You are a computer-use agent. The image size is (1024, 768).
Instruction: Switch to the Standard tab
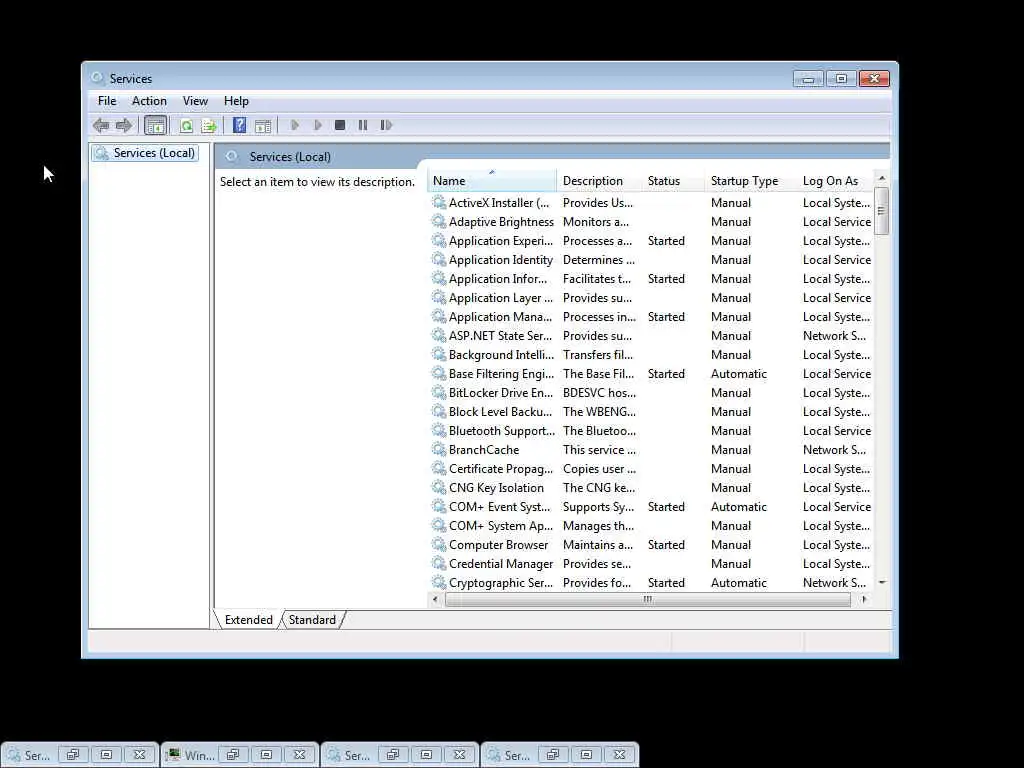coord(312,620)
